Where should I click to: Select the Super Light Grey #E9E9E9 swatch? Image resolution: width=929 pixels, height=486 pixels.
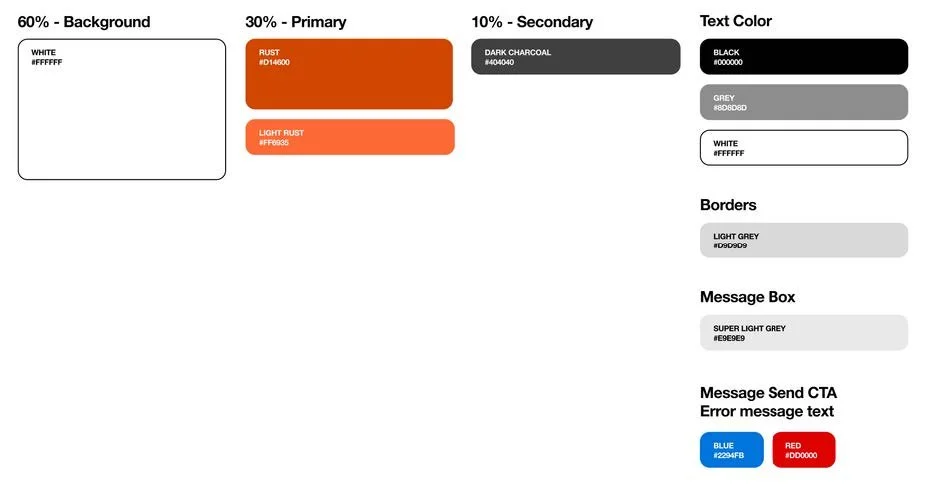click(x=804, y=332)
